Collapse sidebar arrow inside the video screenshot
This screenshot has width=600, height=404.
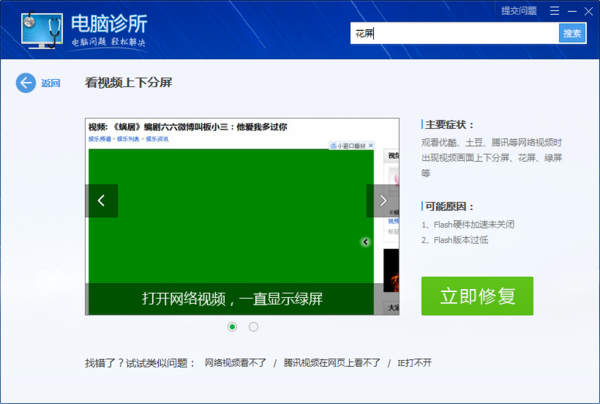(x=366, y=242)
